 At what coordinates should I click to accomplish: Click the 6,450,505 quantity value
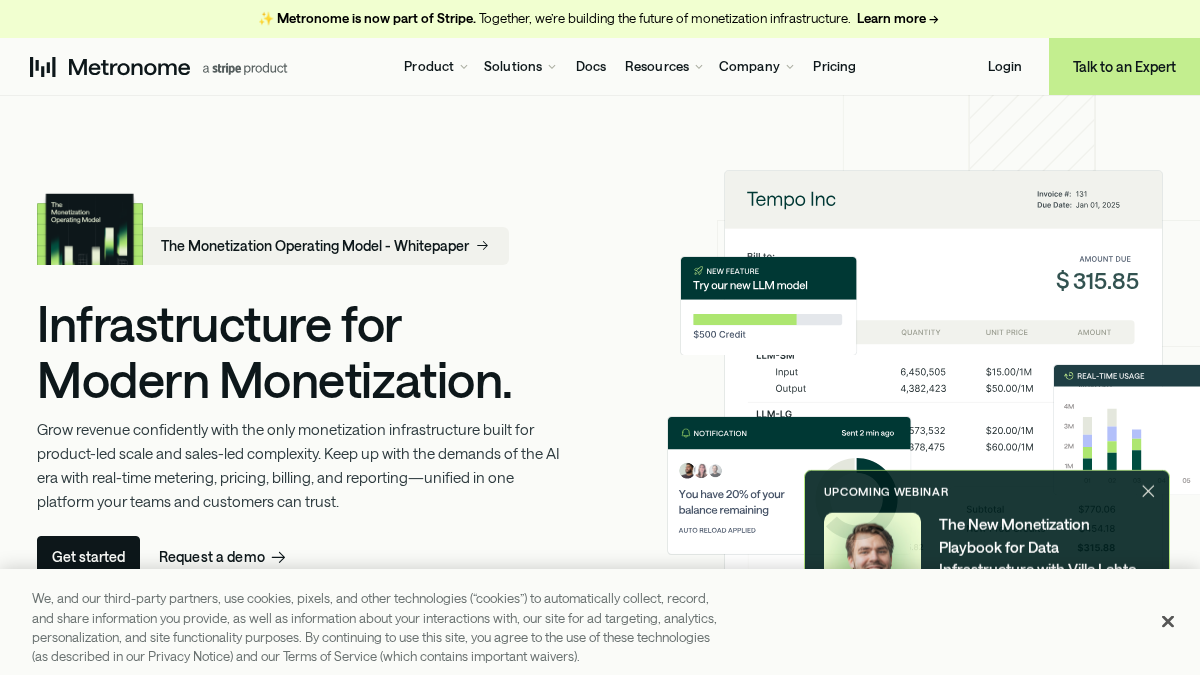click(923, 372)
